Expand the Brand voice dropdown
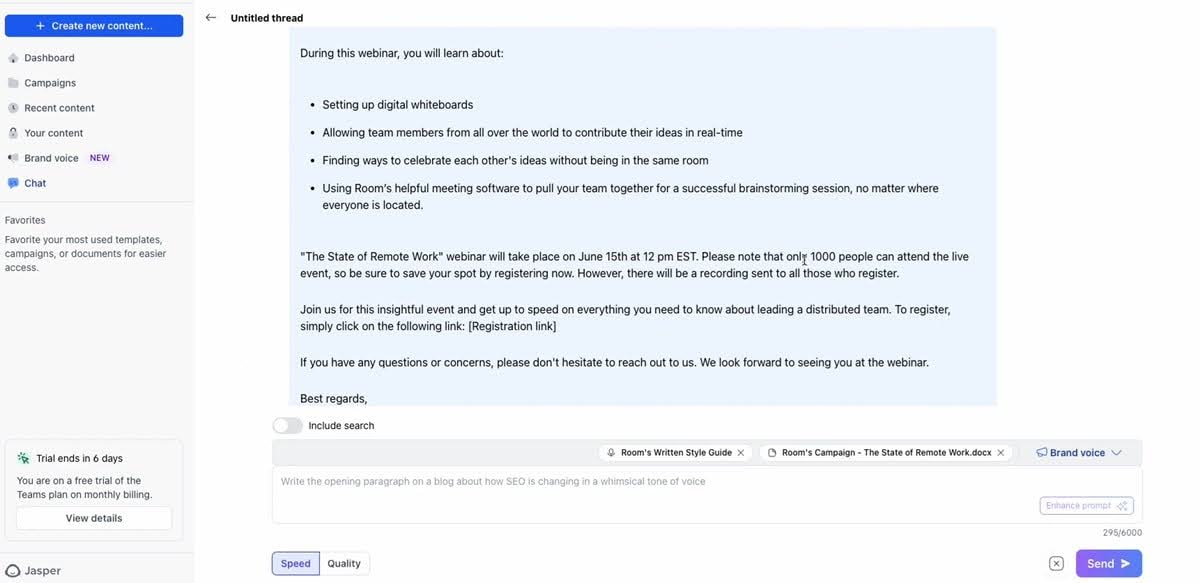 (x=1078, y=453)
